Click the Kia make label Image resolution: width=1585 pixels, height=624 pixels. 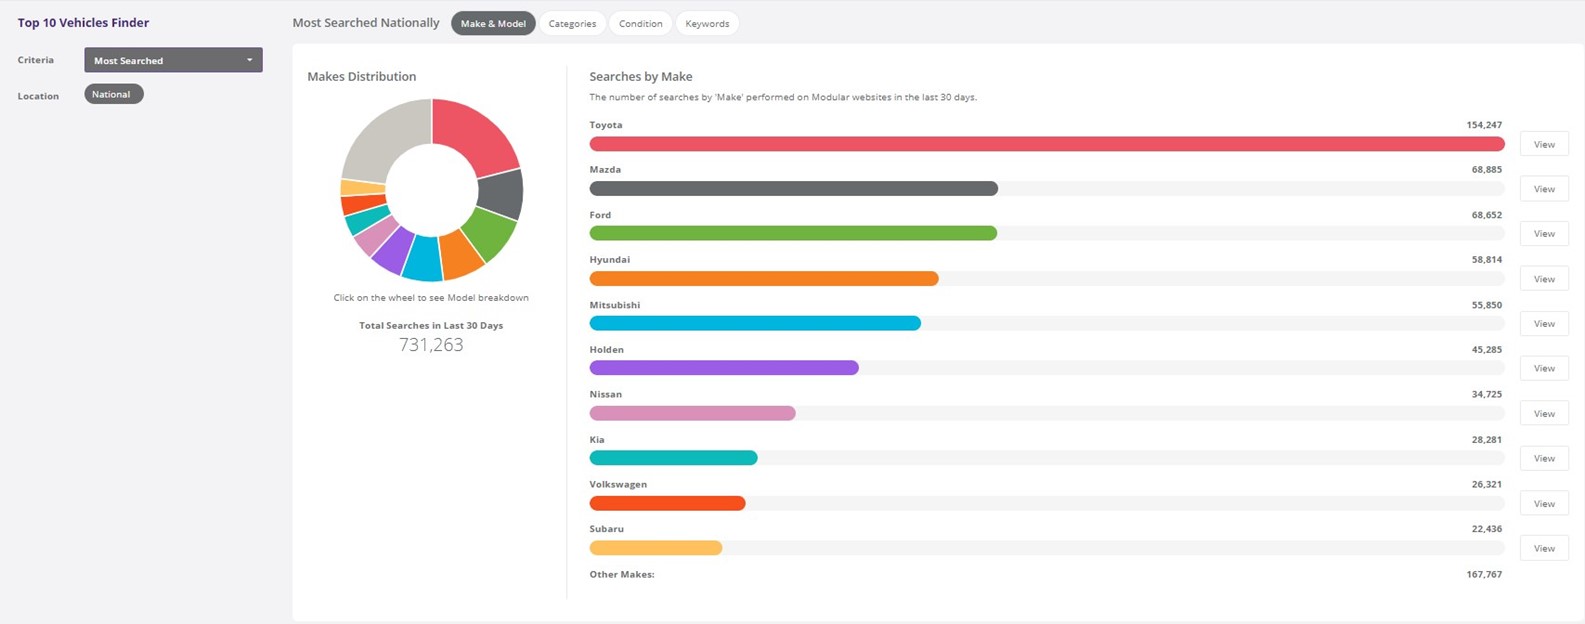click(597, 439)
